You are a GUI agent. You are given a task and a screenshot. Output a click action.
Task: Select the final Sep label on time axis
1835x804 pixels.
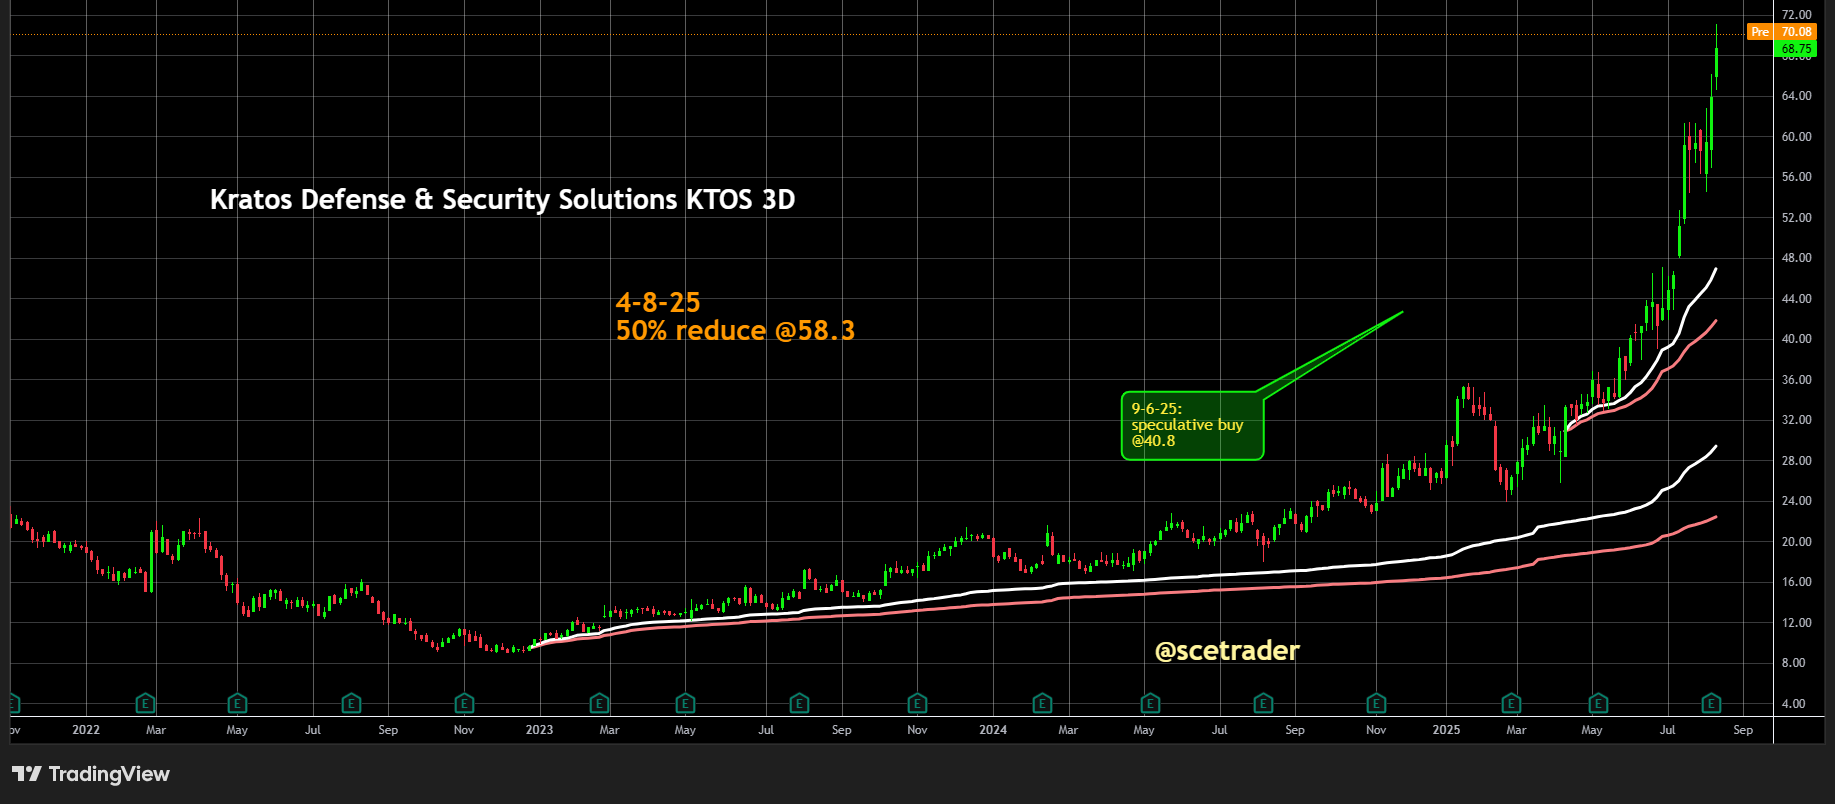point(1743,730)
